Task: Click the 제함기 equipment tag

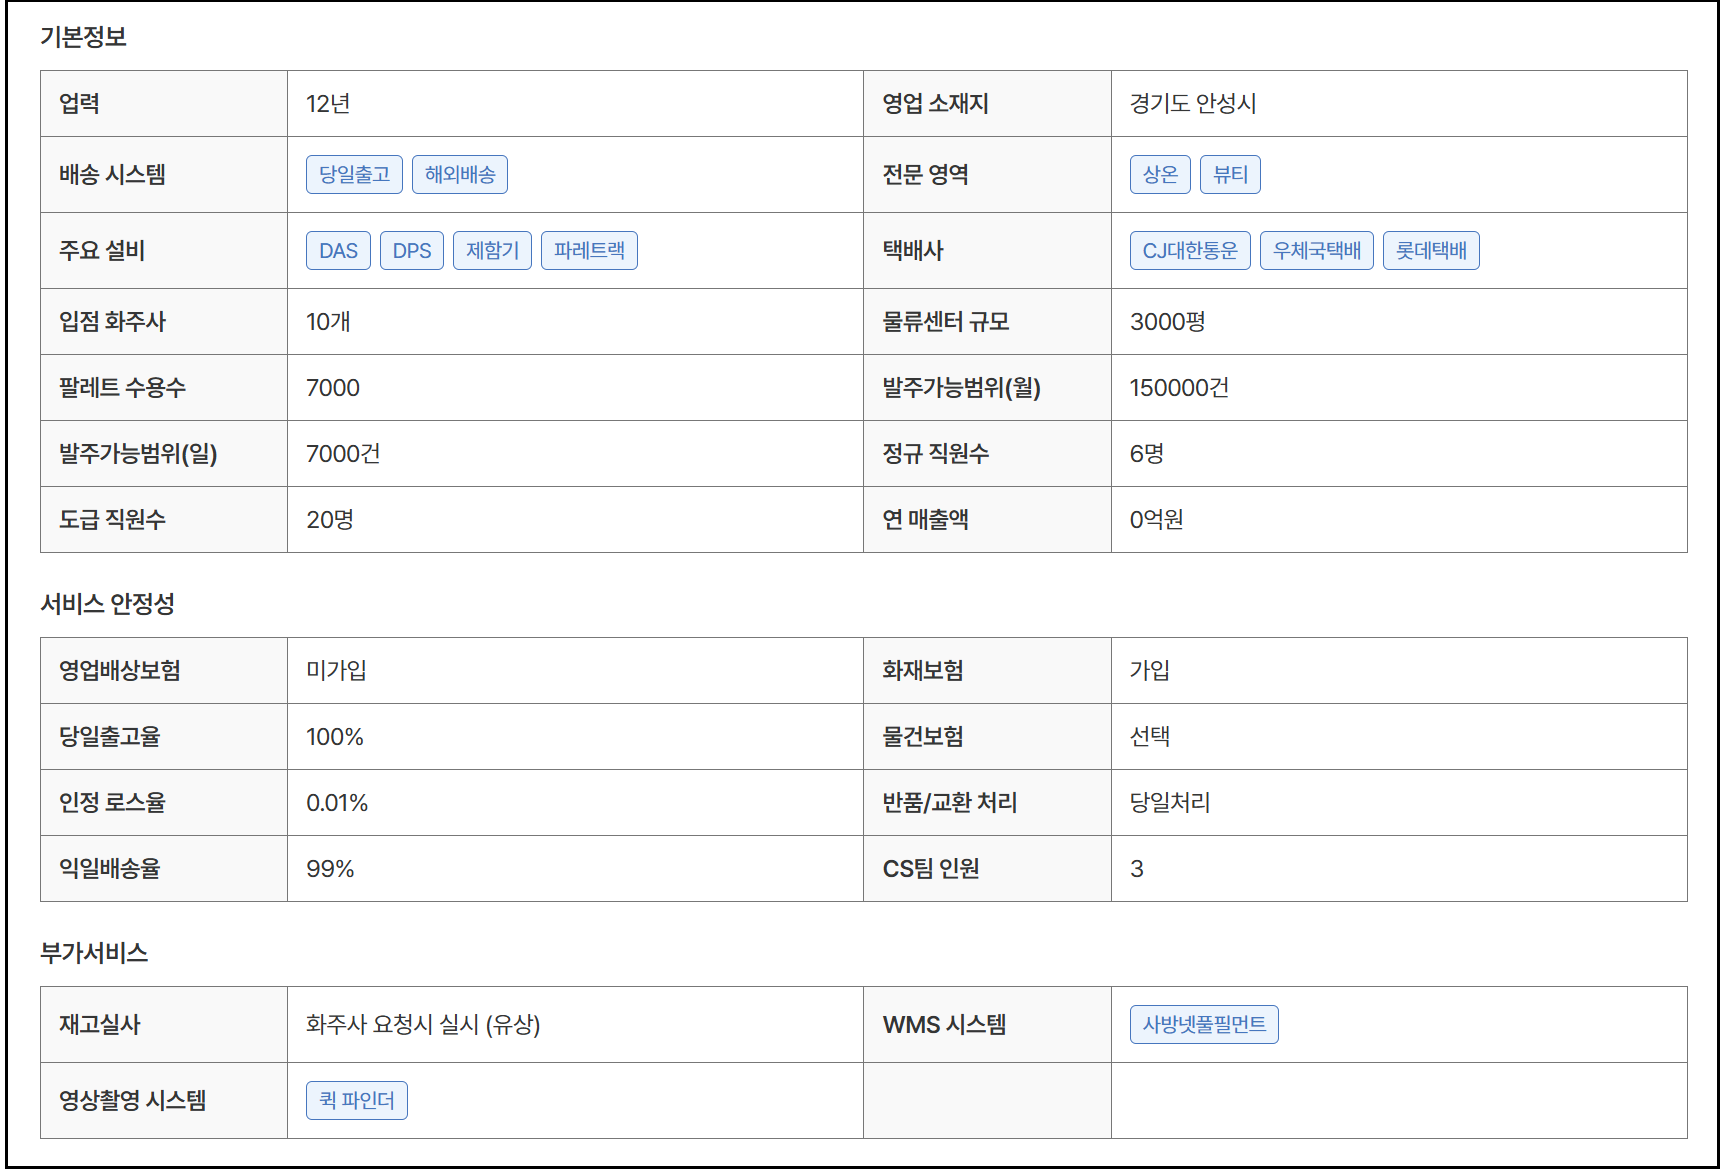Action: (x=492, y=250)
